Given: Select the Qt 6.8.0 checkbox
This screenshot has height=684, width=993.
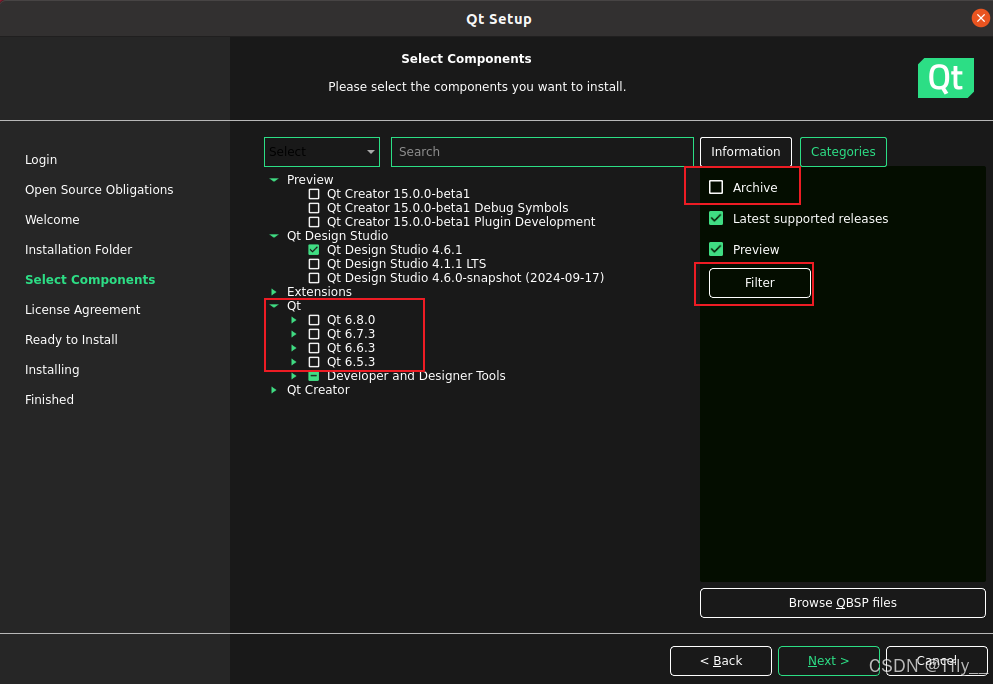Looking at the screenshot, I should (x=313, y=320).
